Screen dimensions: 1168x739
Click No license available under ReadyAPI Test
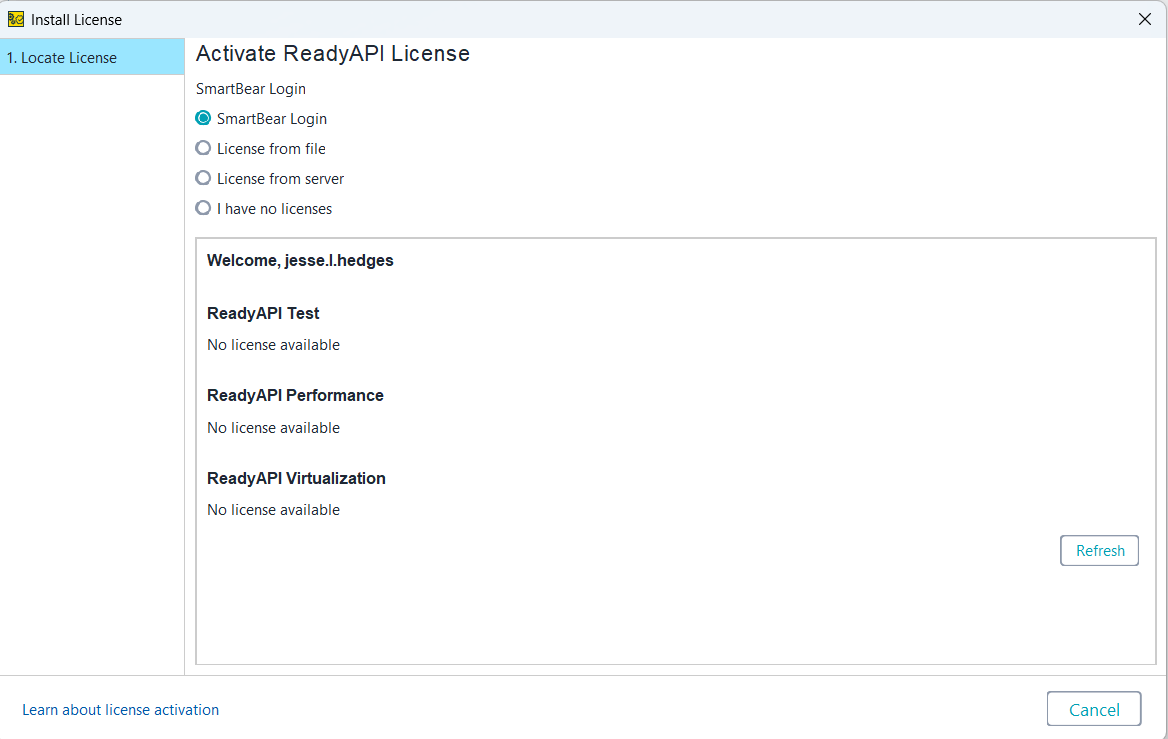point(273,344)
